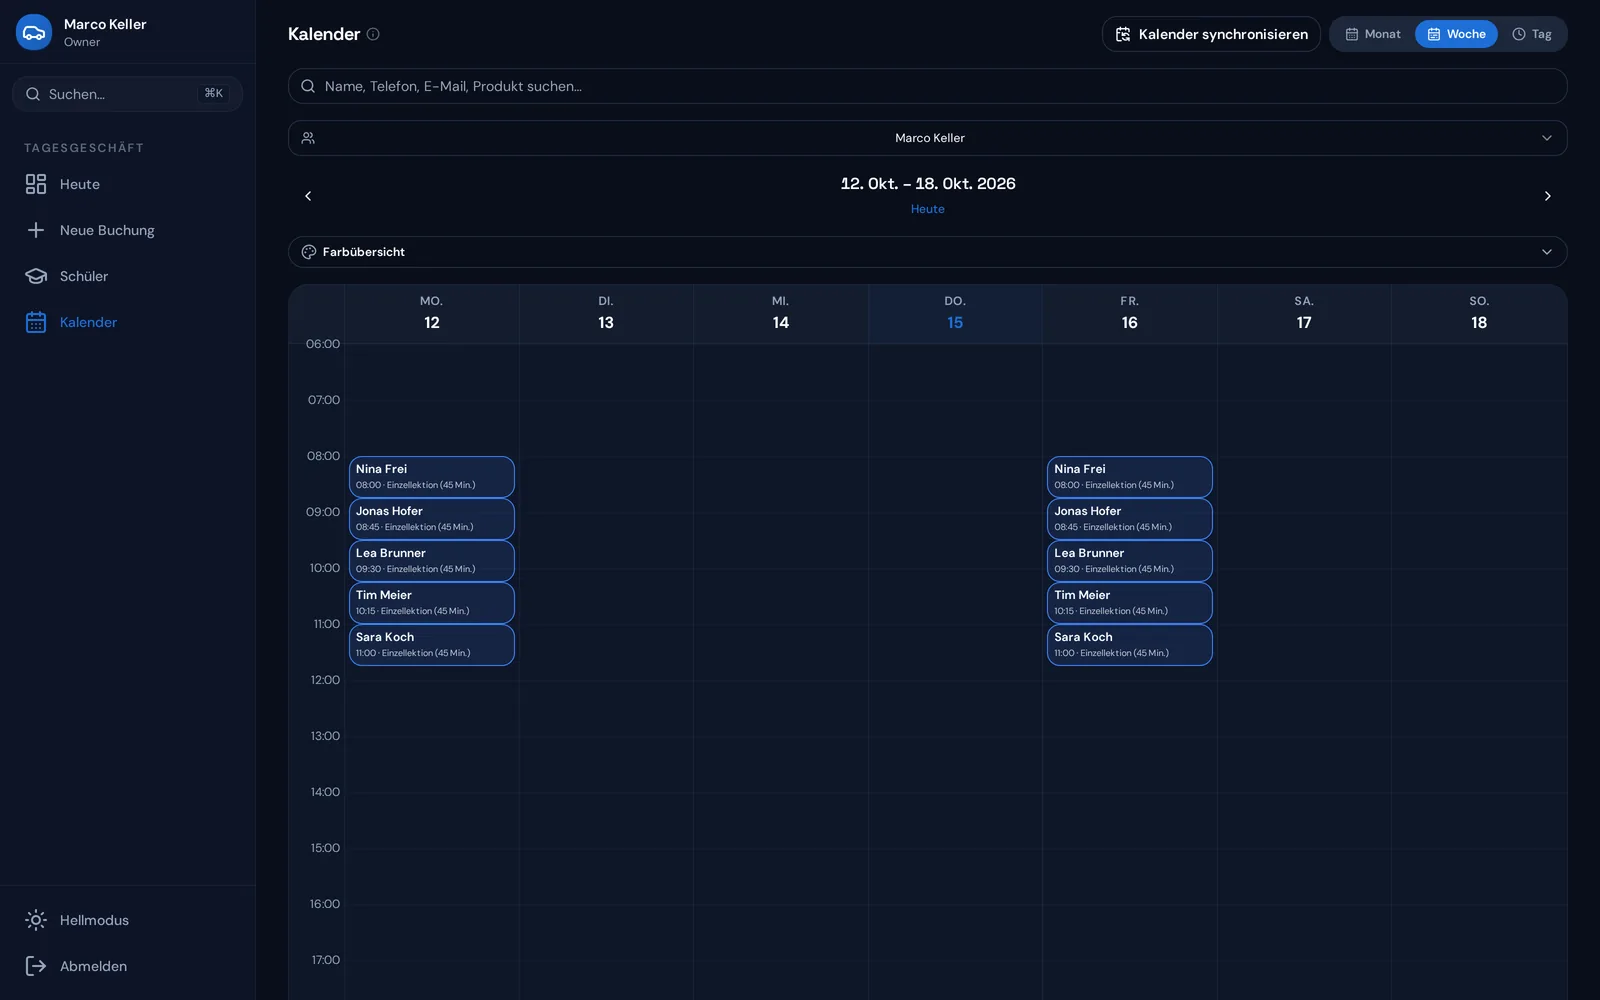This screenshot has width=1600, height=1000.
Task: Go to previous week arrow
Action: [308, 196]
